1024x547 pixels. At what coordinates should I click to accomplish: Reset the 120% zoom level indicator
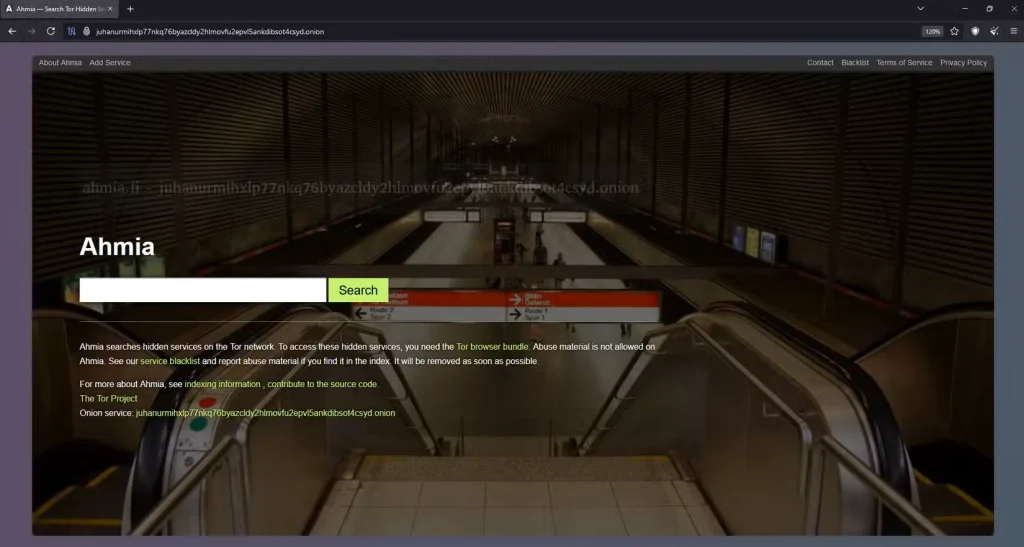(x=932, y=31)
